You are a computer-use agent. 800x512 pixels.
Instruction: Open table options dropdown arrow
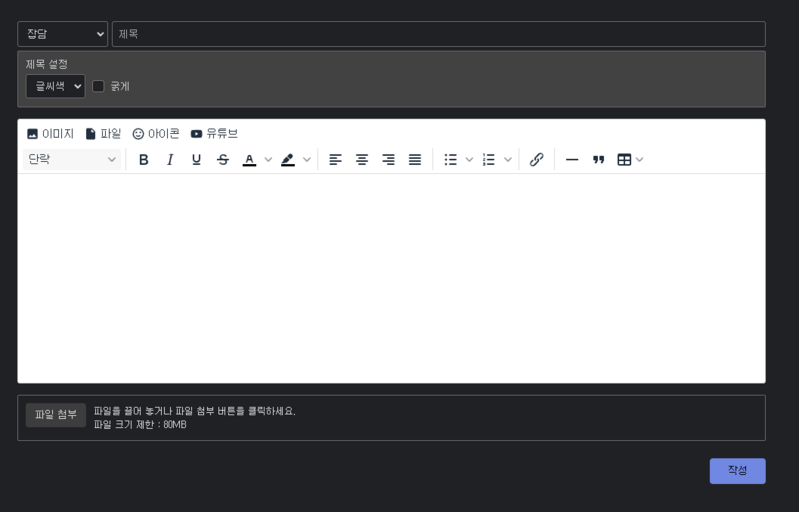[640, 160]
